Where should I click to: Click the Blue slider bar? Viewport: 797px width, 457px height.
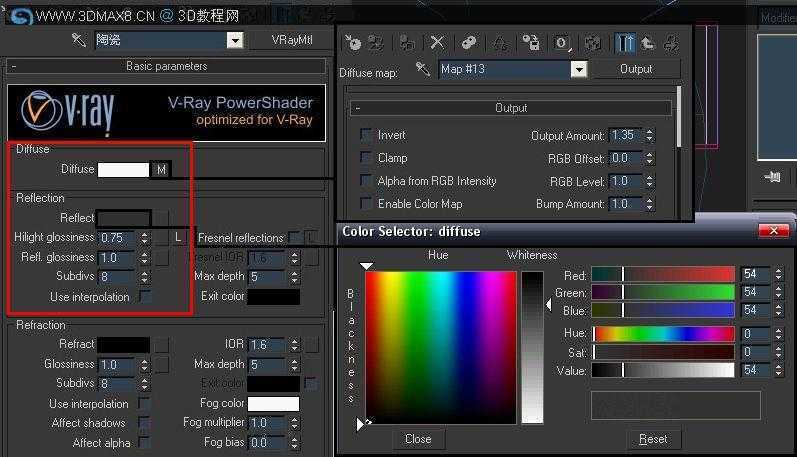pos(663,310)
